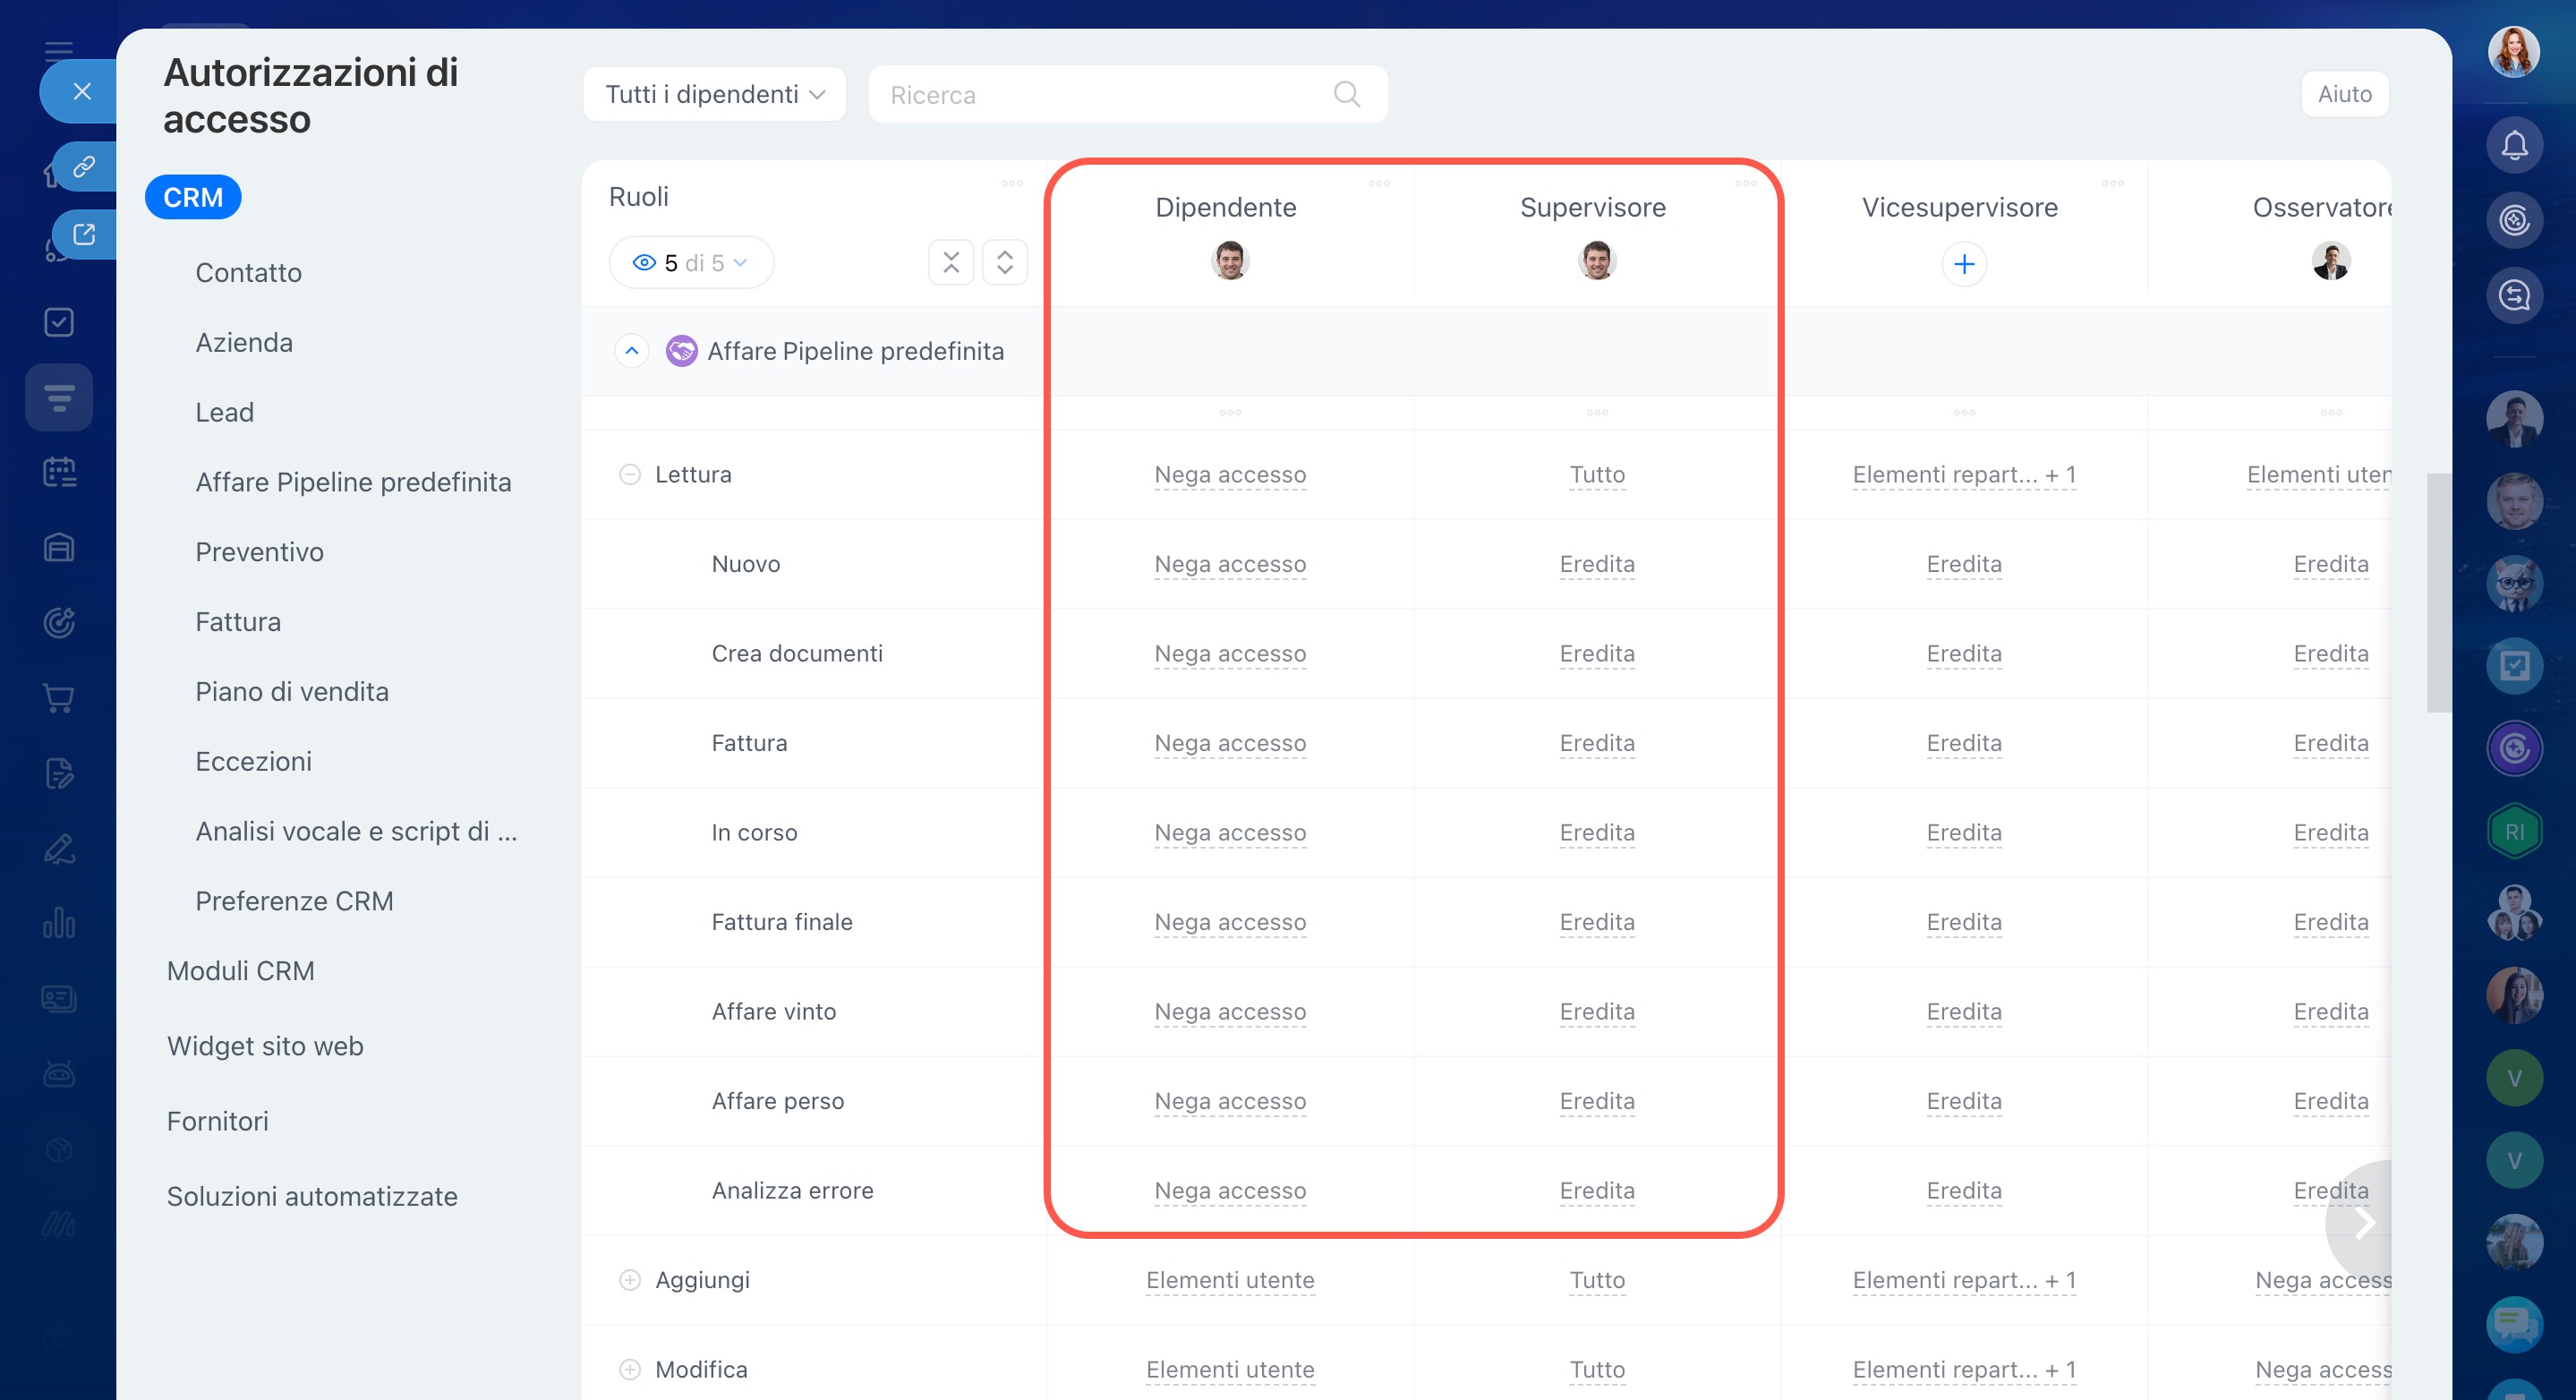This screenshot has height=1400, width=2576.
Task: Expand the Modifica permission row
Action: point(629,1369)
